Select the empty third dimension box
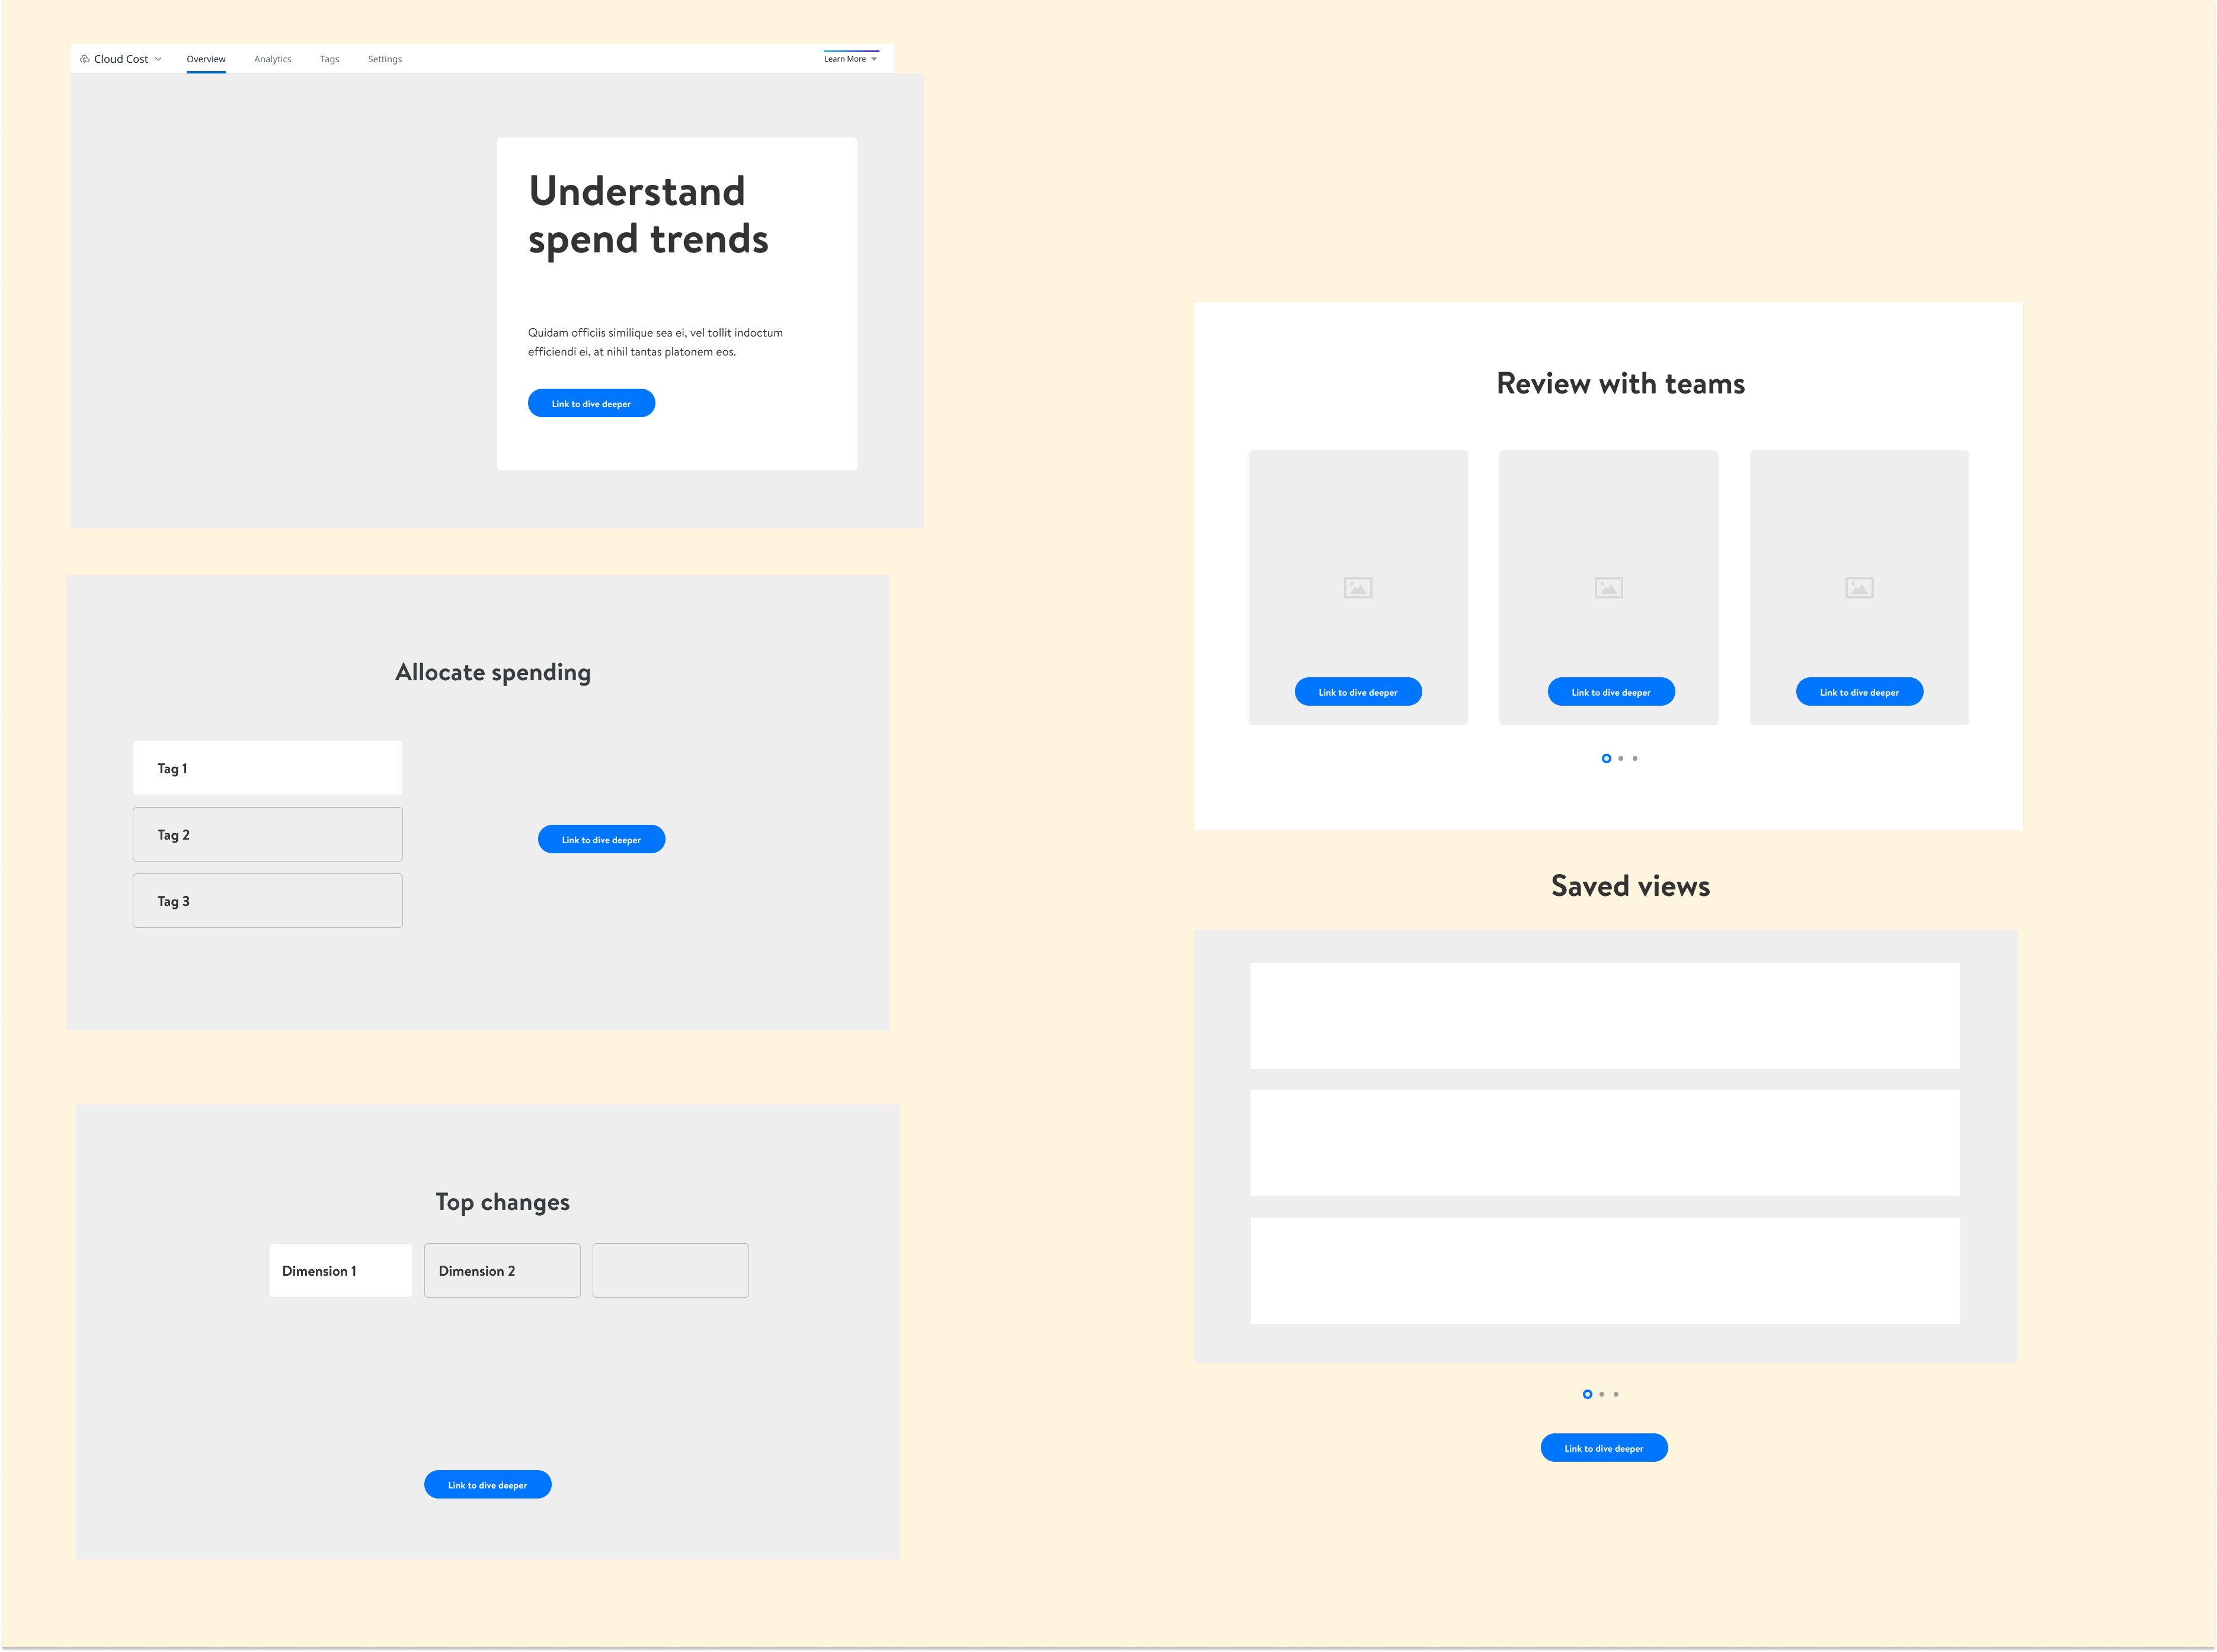The height and width of the screenshot is (1652, 2217). pos(670,1271)
